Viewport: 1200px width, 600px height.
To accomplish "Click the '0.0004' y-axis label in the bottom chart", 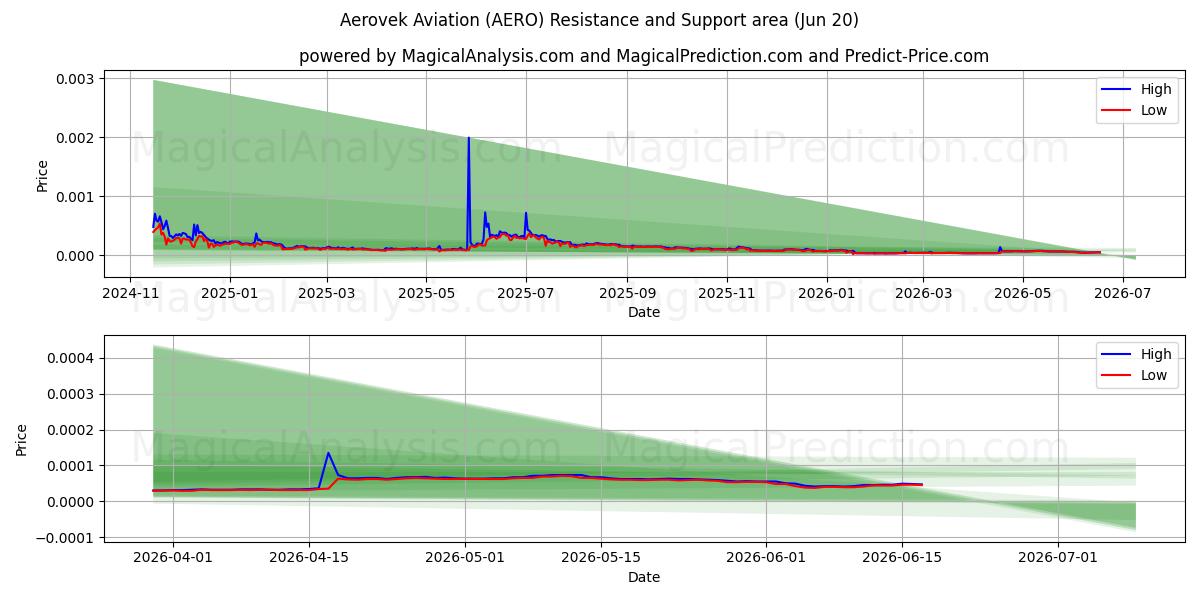I will click(x=72, y=358).
